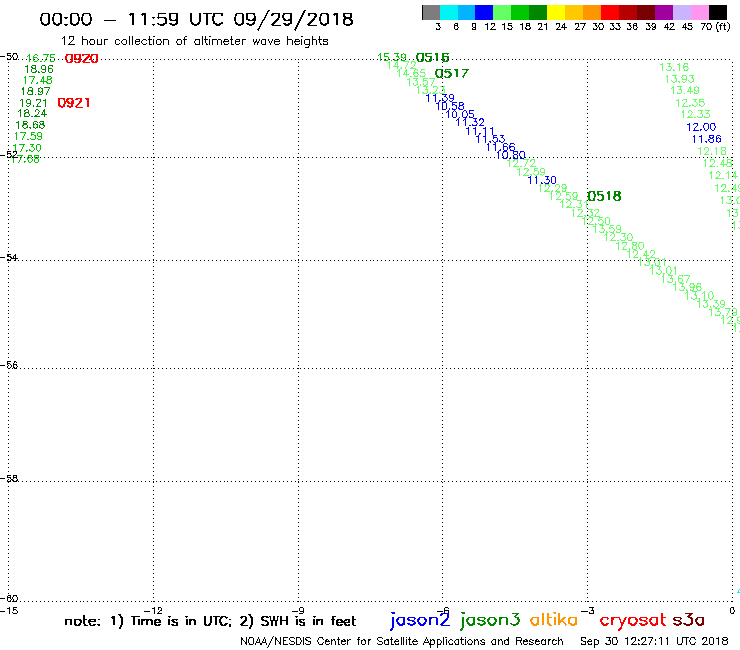Click the red 0920 time marker
Image resolution: width=740 pixels, height=650 pixels.
tap(81, 59)
